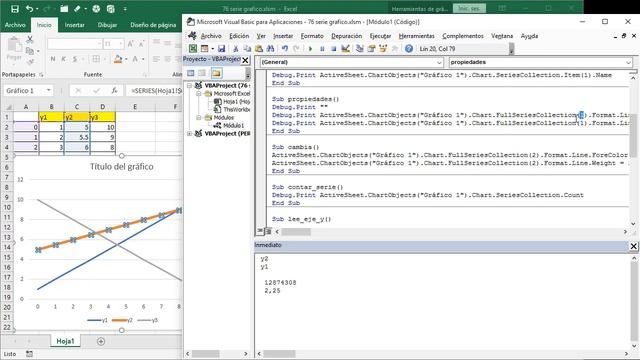The height and width of the screenshot is (360, 640).
Task: Click the chart title Título del gráfico
Action: (122, 167)
